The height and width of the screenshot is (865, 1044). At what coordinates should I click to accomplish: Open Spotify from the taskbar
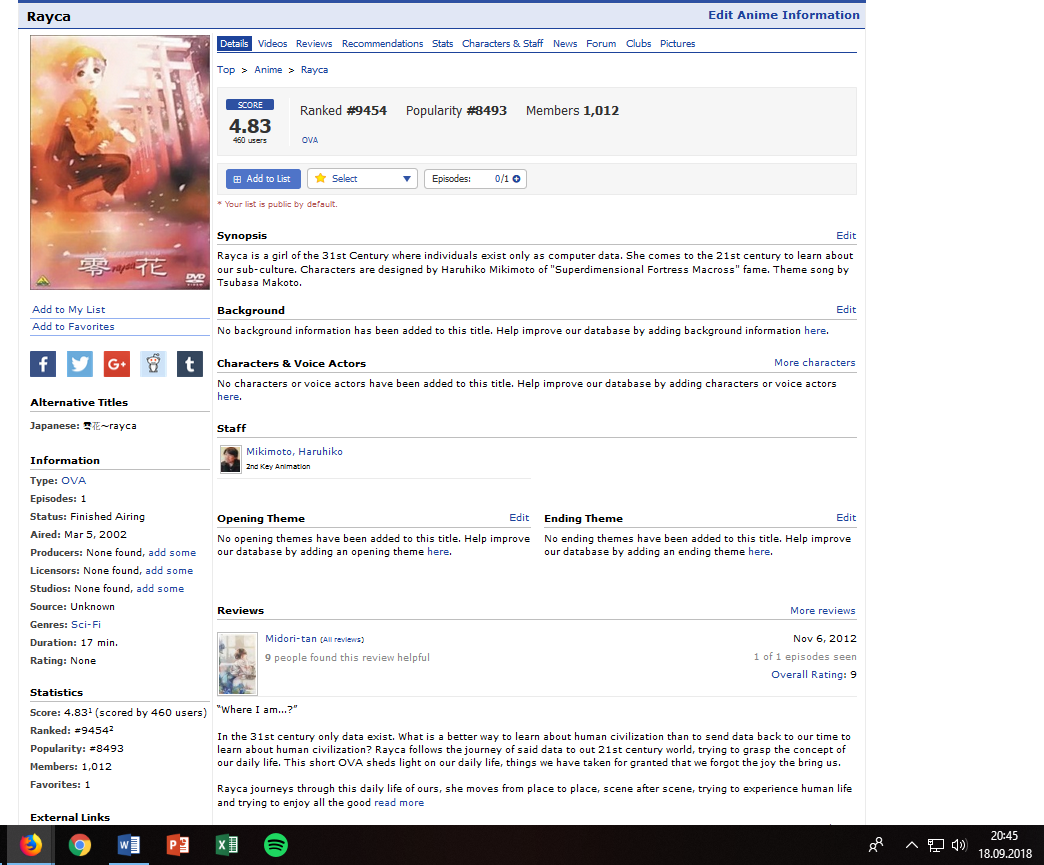tap(276, 845)
